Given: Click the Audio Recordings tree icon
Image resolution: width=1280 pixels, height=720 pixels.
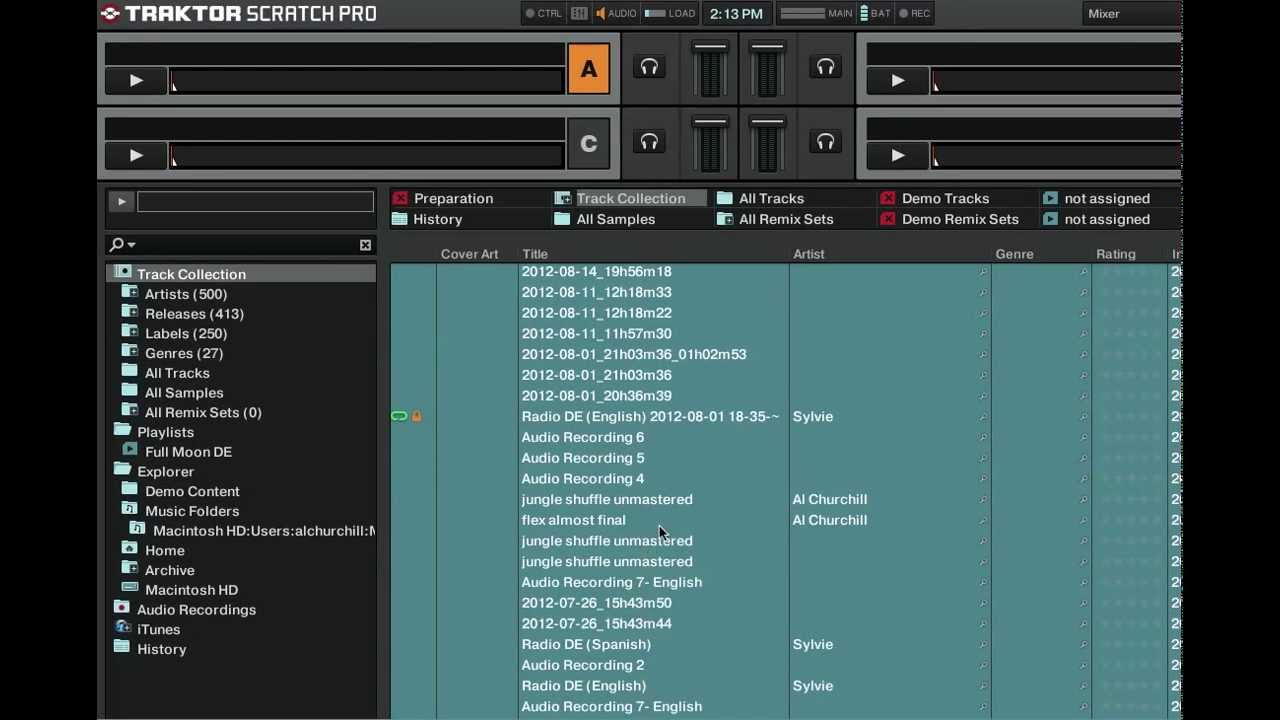Looking at the screenshot, I should pos(122,608).
